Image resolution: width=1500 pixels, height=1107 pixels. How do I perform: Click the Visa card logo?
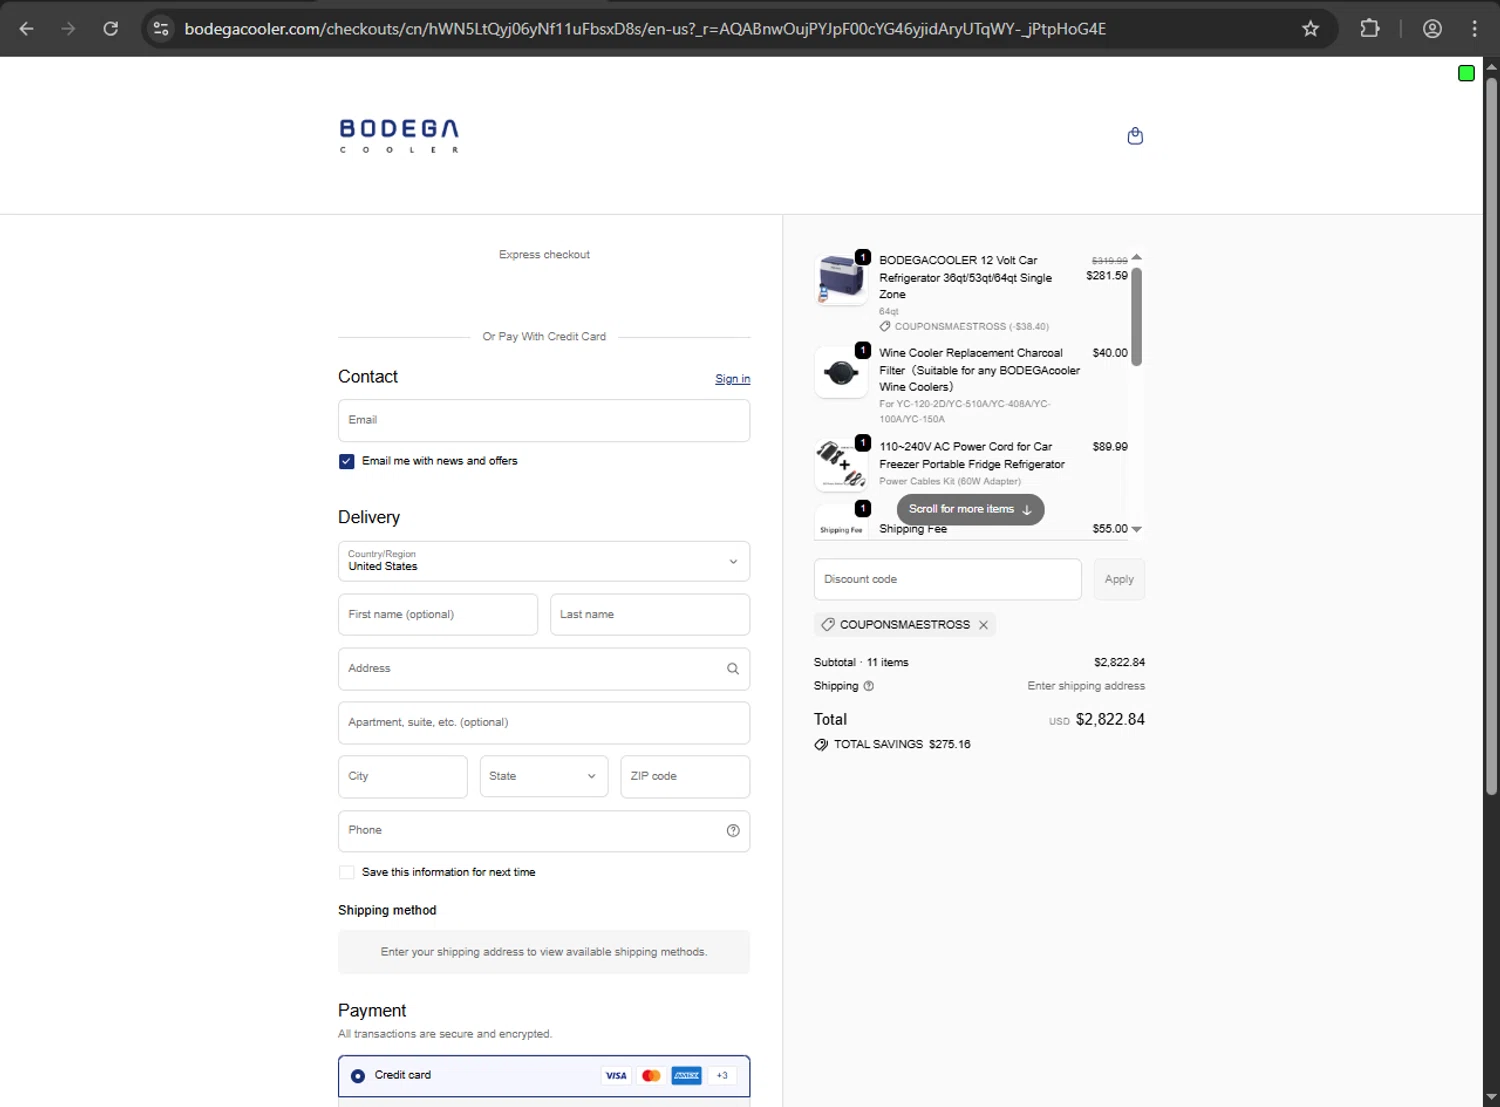click(x=616, y=1076)
